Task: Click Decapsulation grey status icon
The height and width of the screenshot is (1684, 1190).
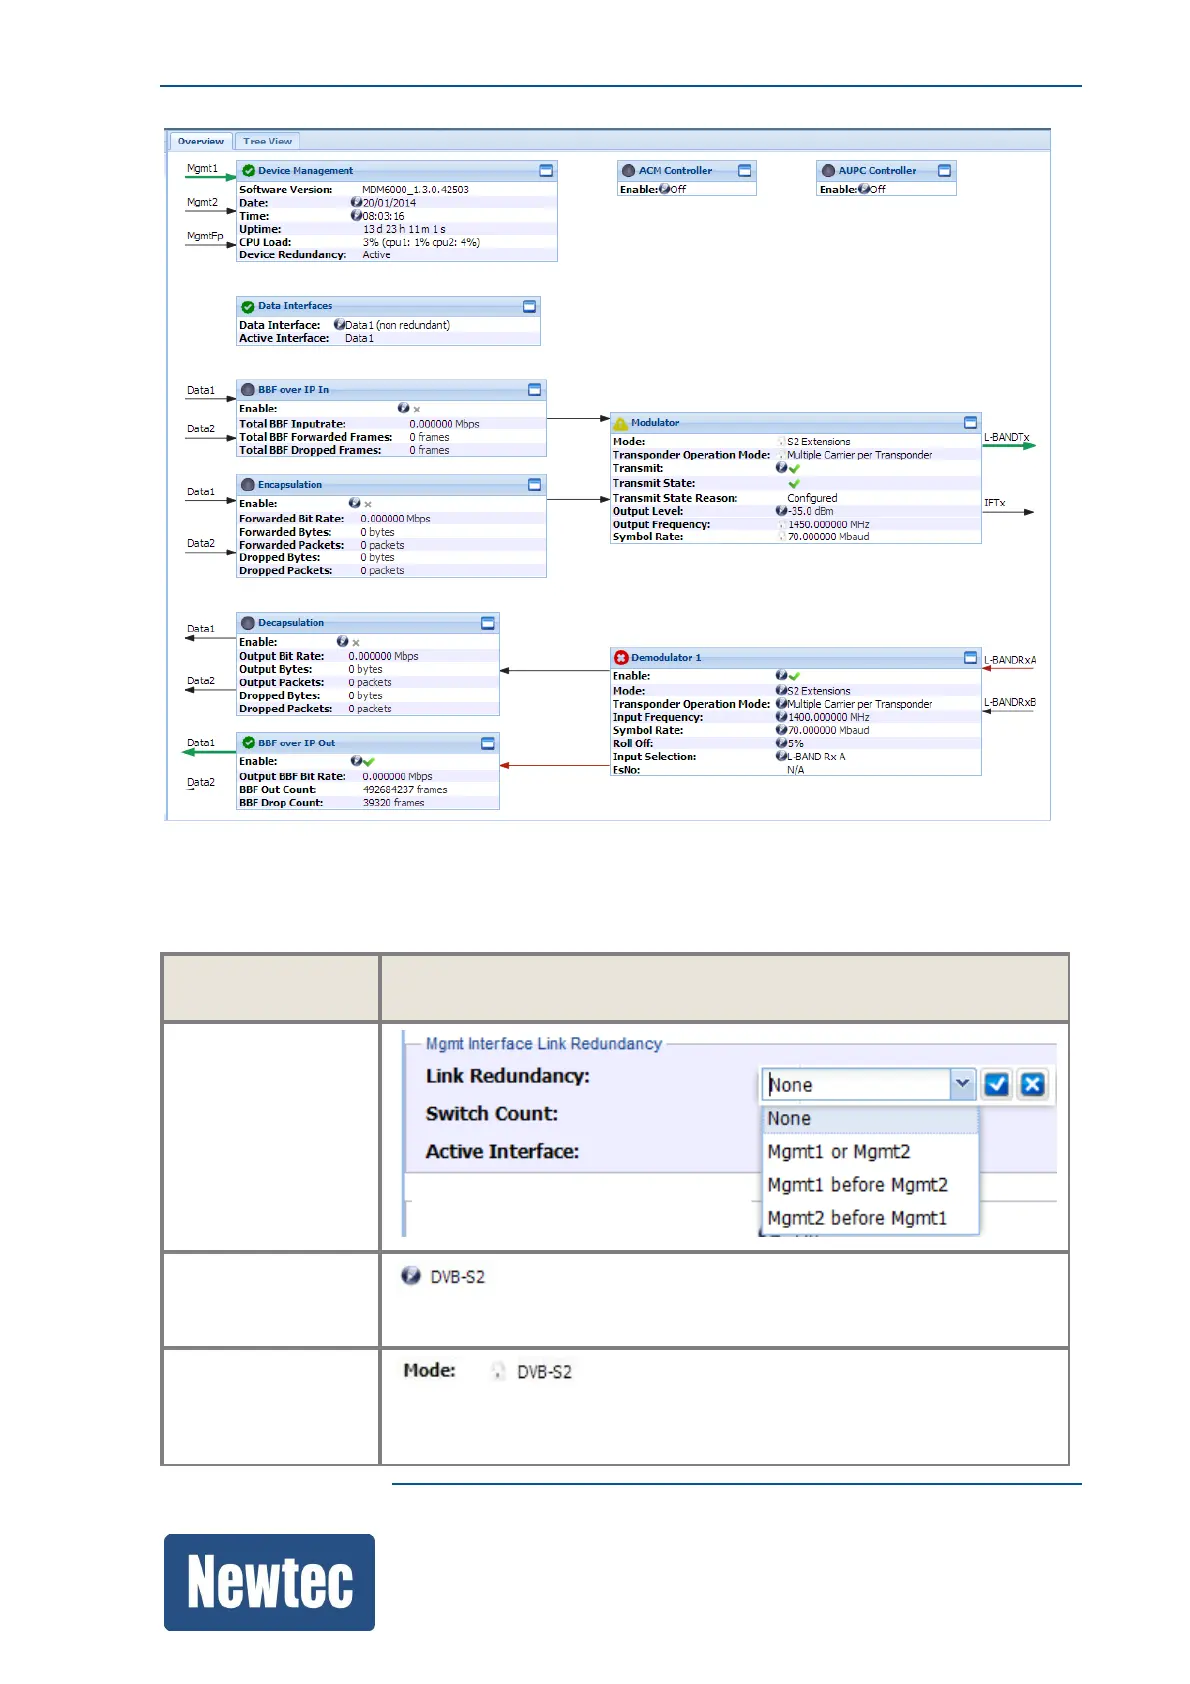Action: tap(248, 623)
